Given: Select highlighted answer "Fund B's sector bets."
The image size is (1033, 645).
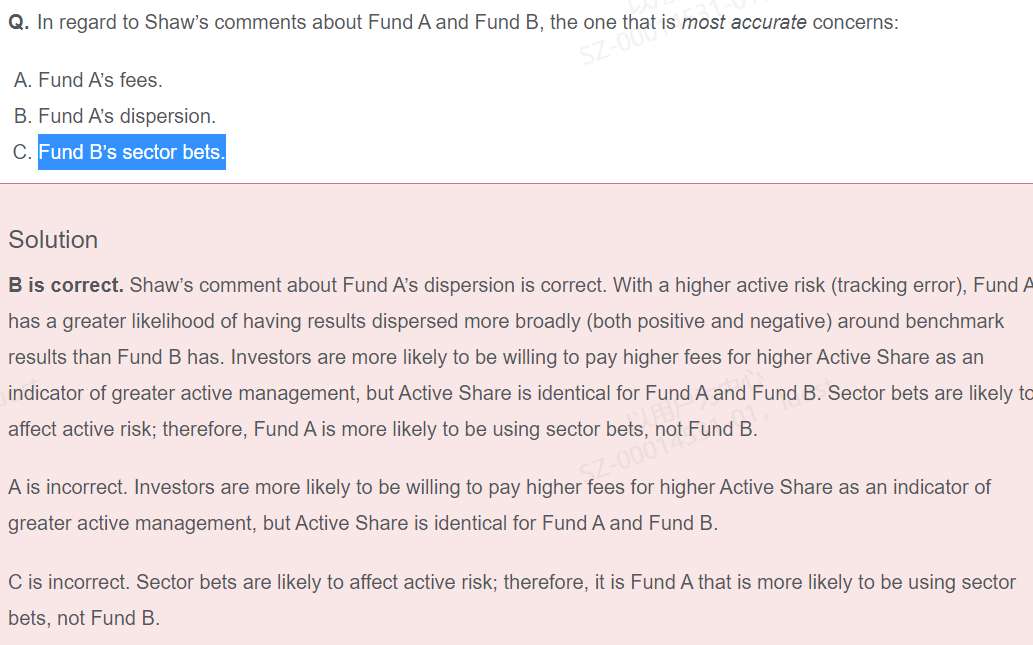Looking at the screenshot, I should [x=132, y=152].
